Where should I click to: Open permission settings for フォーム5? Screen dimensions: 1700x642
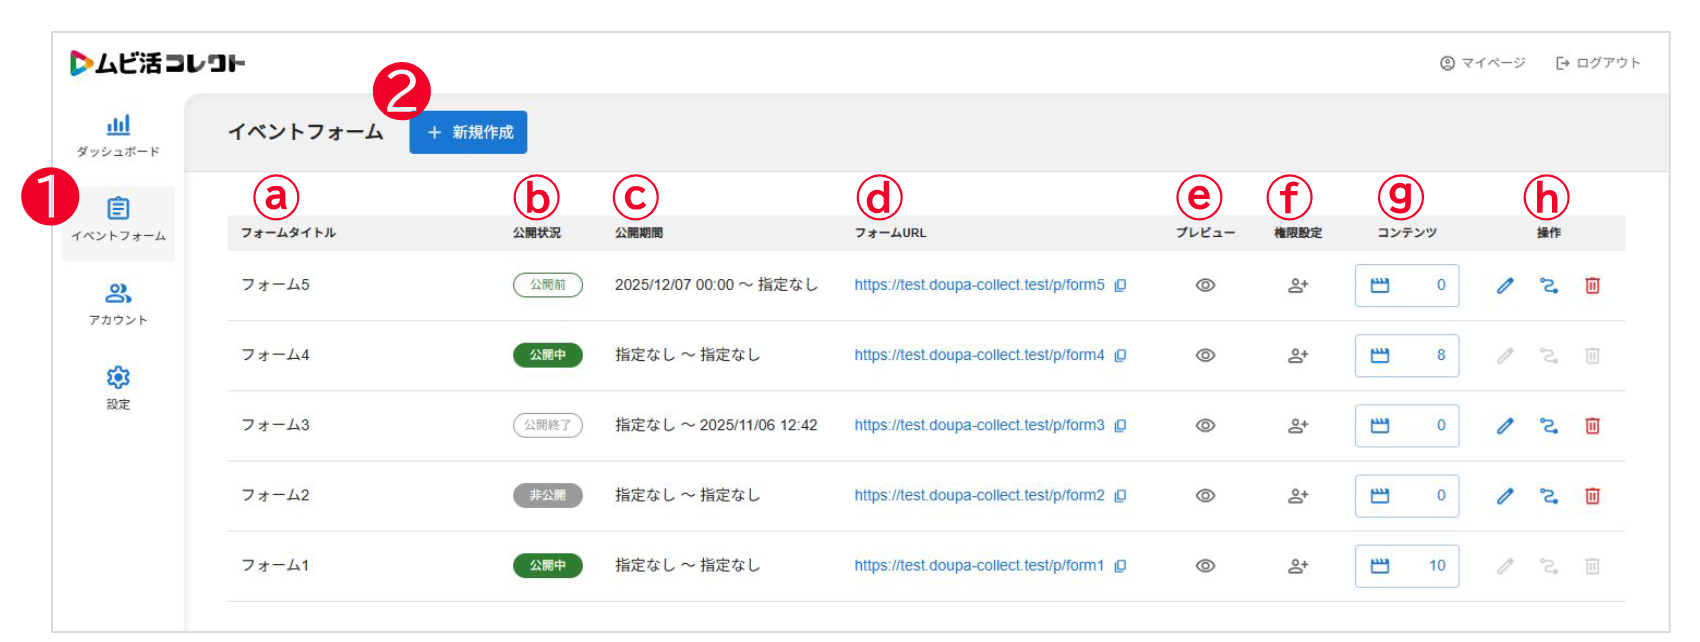coord(1298,285)
